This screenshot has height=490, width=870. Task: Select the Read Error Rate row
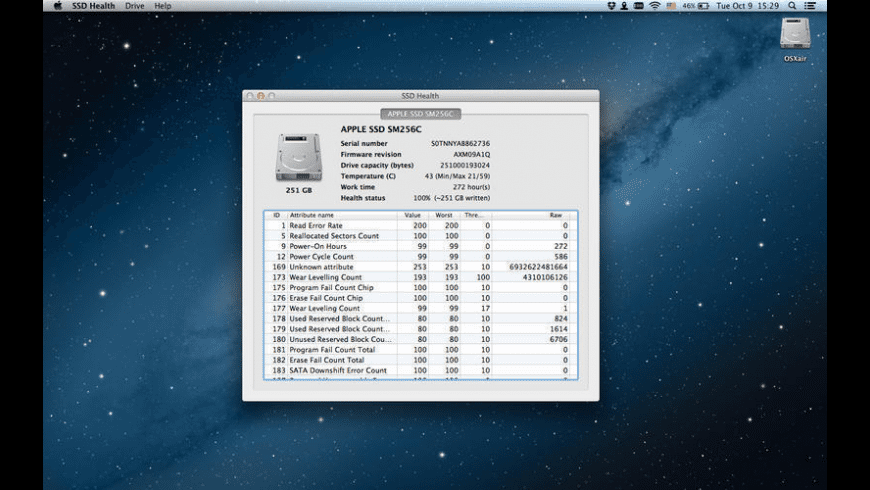tap(421, 226)
